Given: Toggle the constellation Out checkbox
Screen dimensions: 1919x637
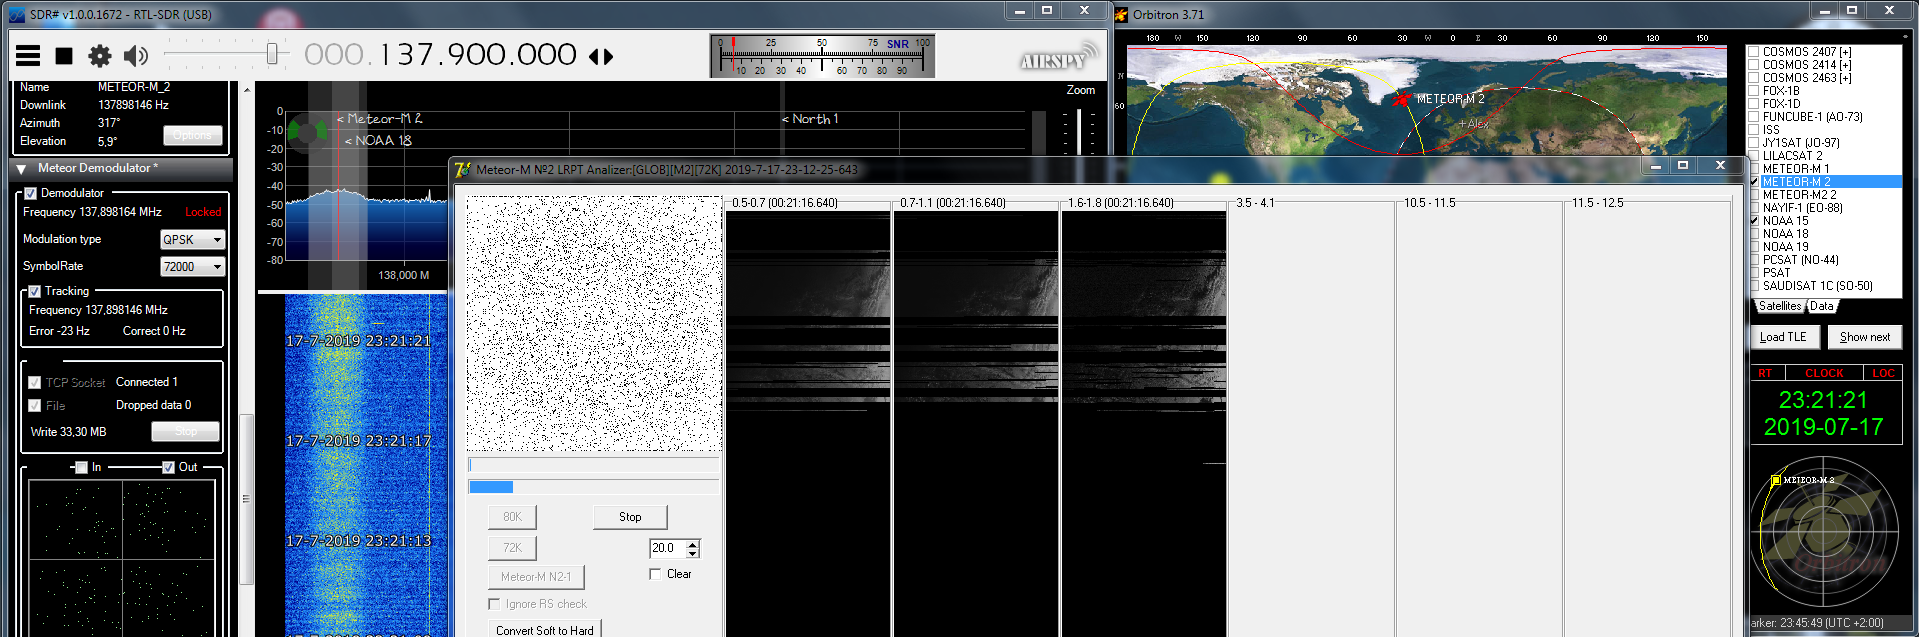Looking at the screenshot, I should click(x=169, y=467).
